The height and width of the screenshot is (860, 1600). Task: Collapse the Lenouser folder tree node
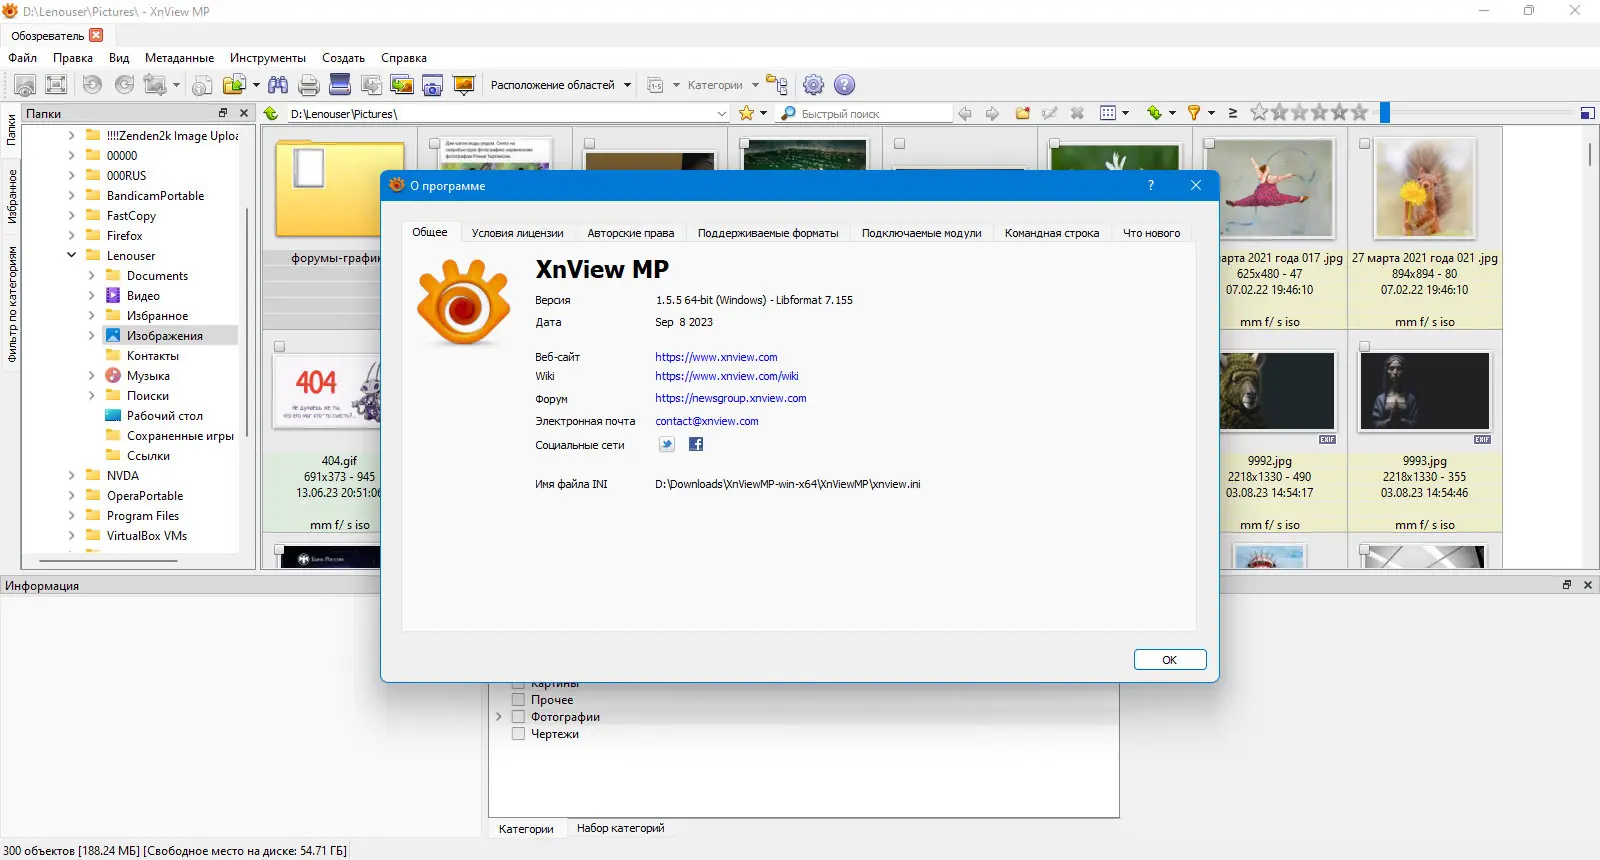[x=72, y=256]
